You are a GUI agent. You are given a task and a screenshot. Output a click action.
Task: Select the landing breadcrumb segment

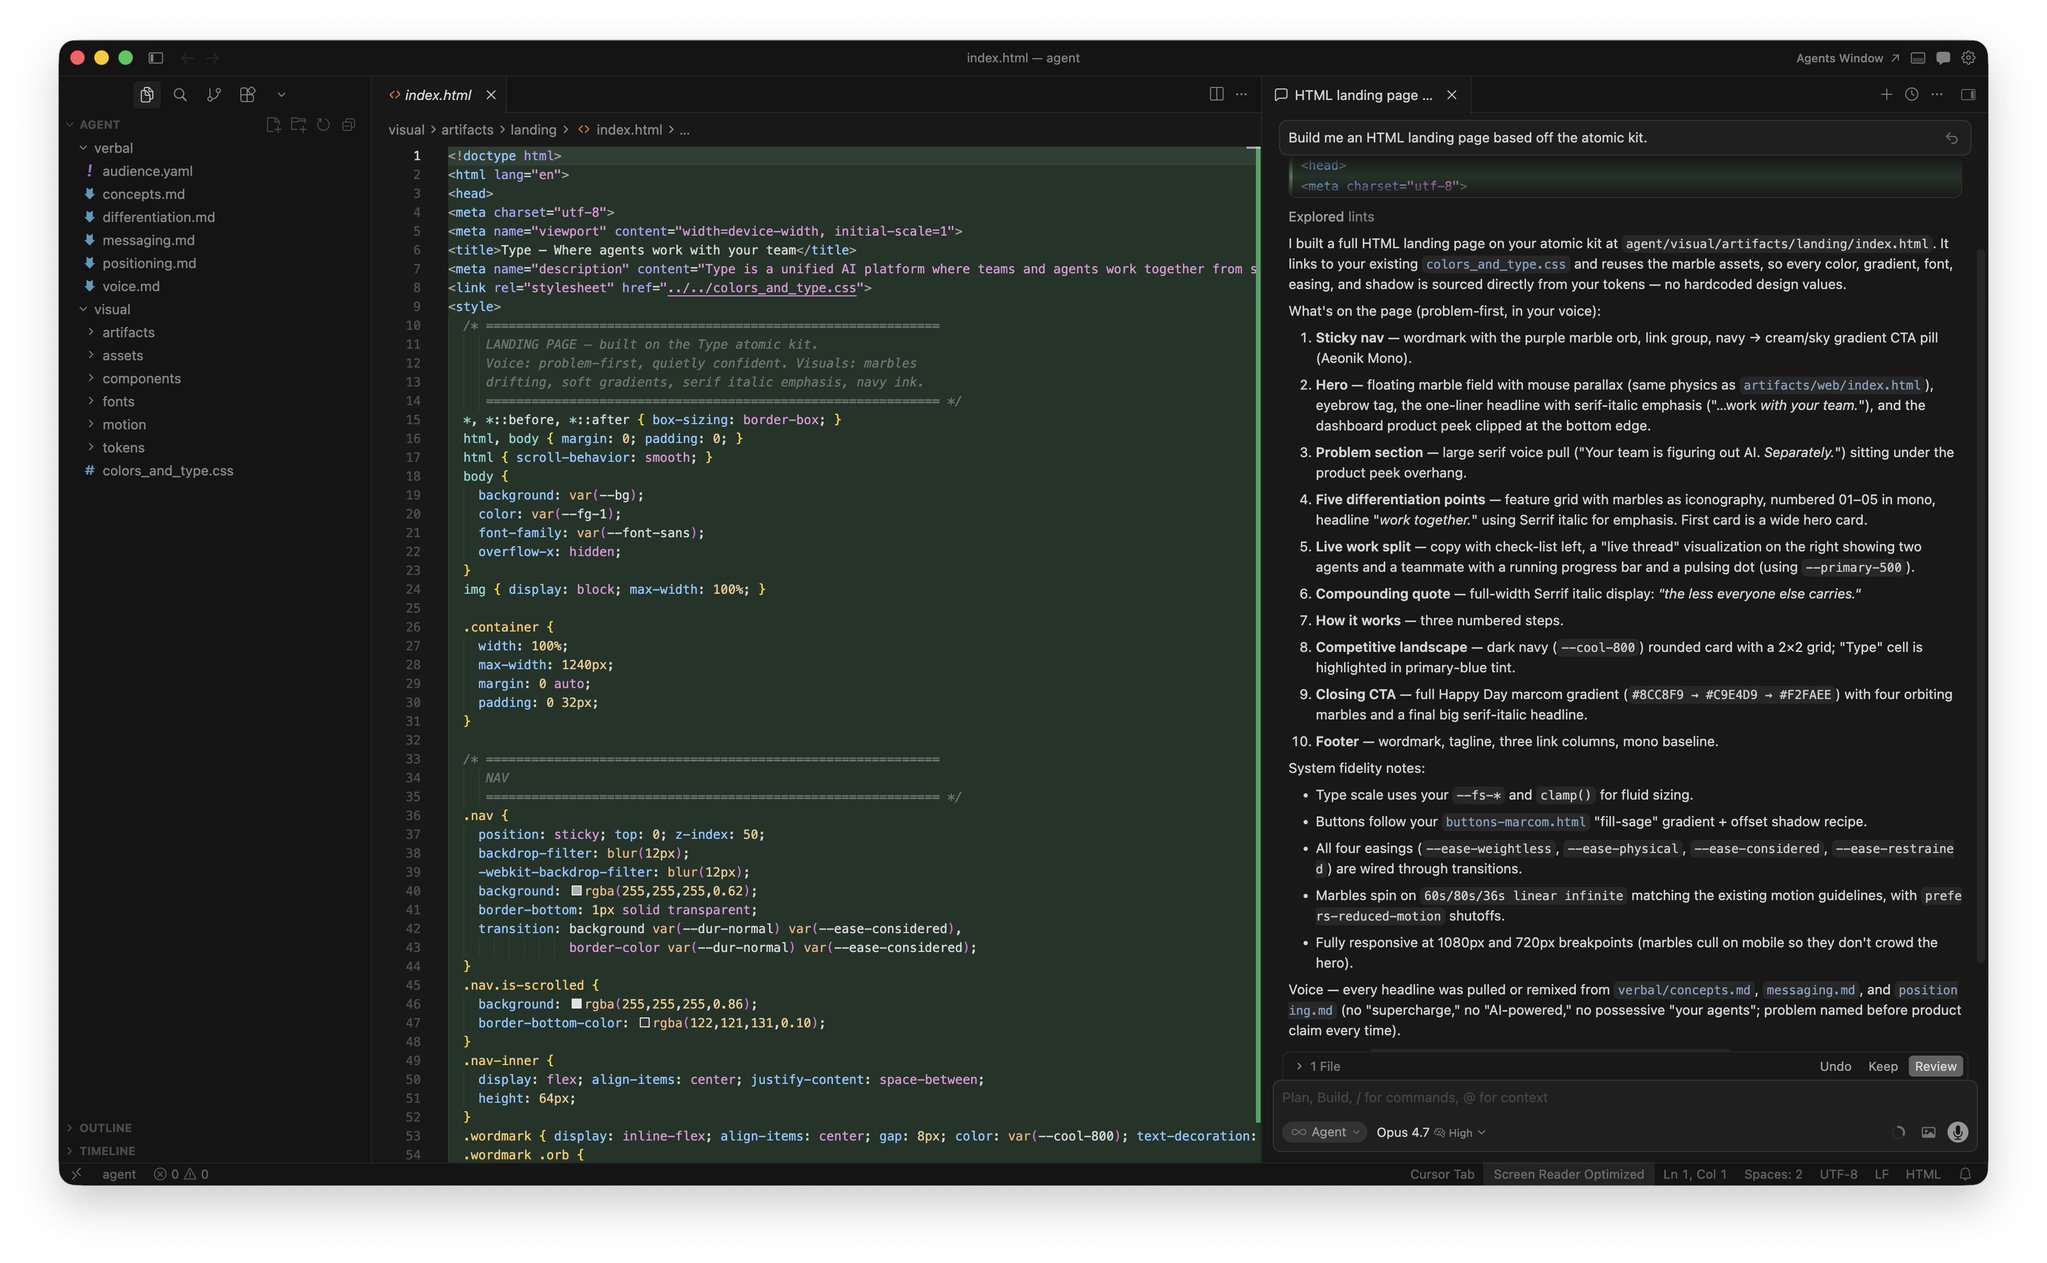[x=533, y=130]
